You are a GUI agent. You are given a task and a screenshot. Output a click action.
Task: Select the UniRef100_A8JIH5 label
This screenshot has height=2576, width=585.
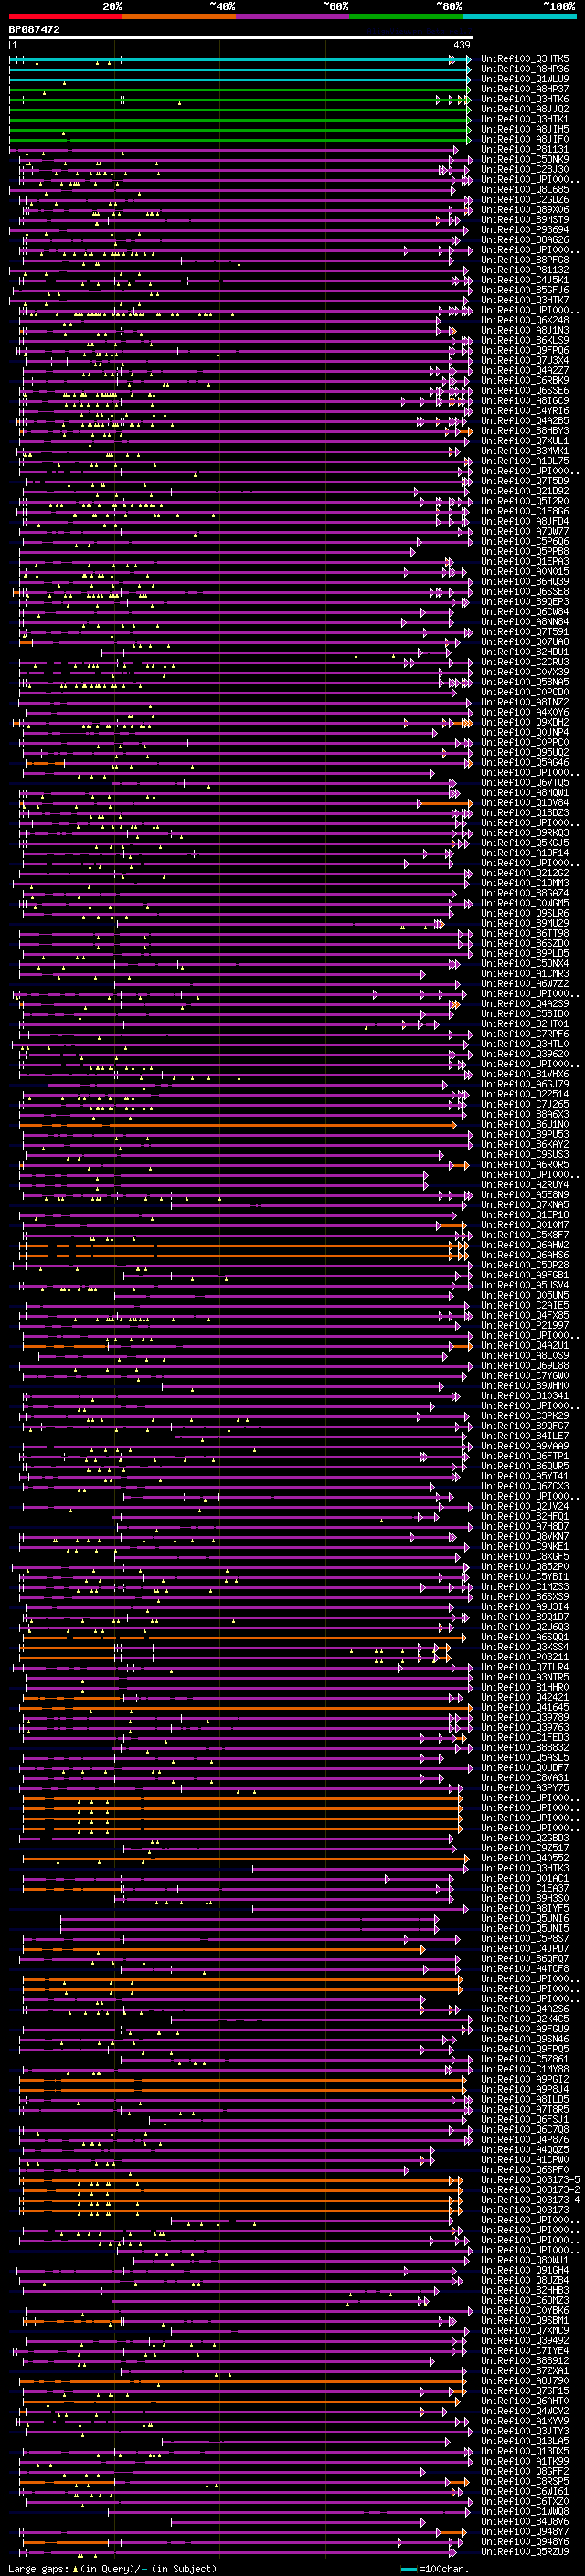[x=525, y=129]
